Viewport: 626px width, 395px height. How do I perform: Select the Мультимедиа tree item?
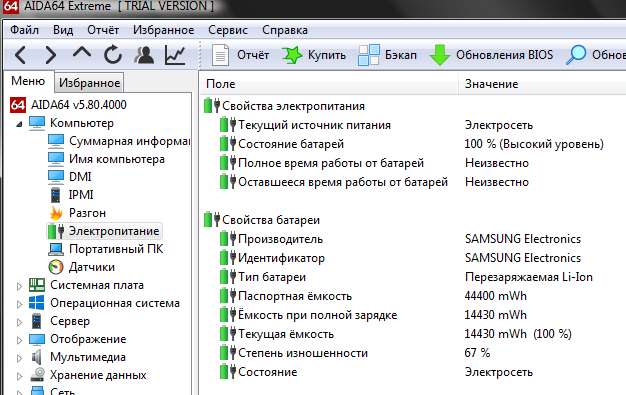pyautogui.click(x=77, y=357)
